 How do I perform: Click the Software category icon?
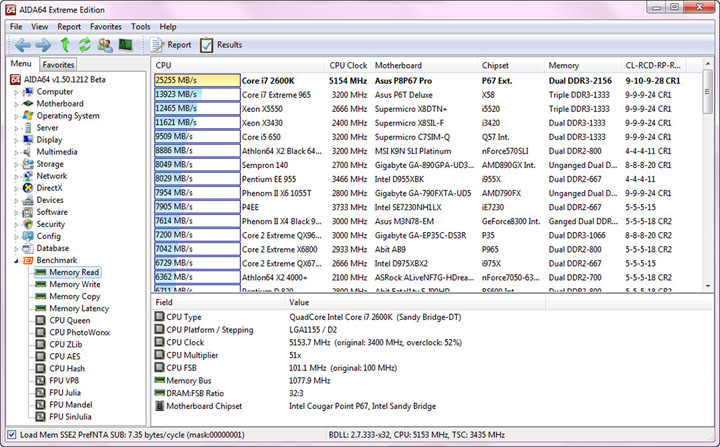[x=28, y=212]
